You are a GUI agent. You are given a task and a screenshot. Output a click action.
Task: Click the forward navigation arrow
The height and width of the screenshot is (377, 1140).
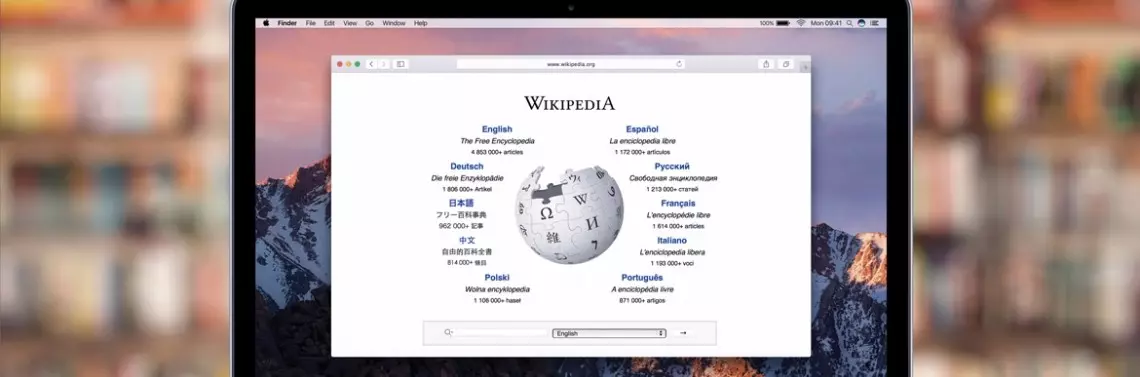[x=384, y=64]
